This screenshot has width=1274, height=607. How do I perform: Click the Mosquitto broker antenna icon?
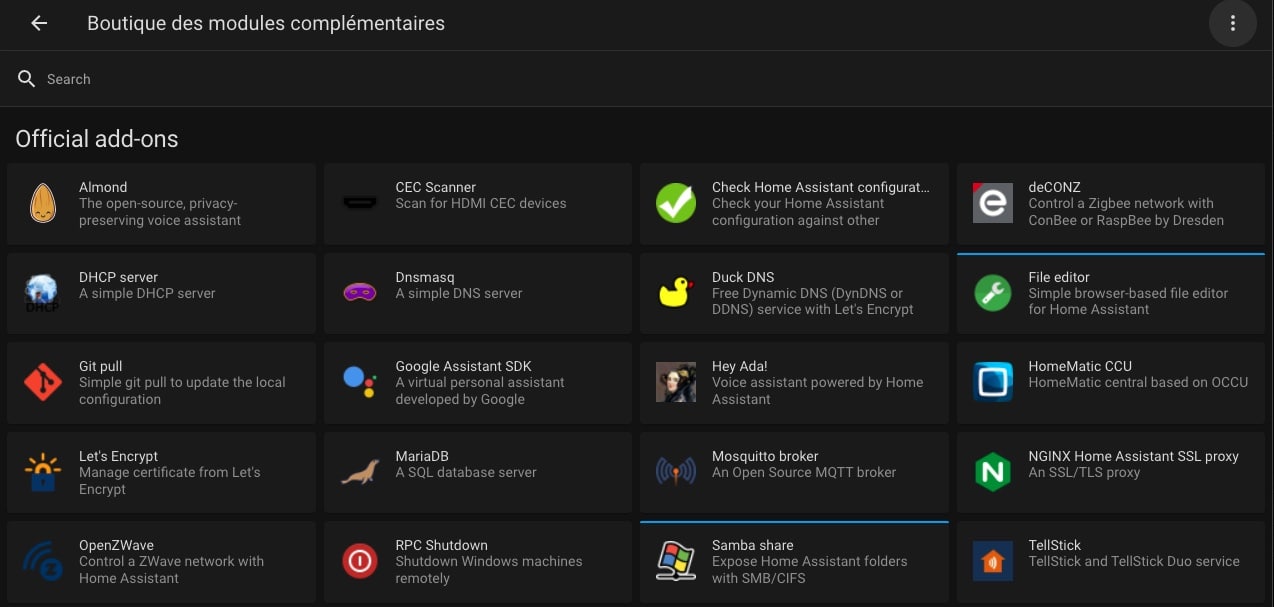click(x=676, y=472)
